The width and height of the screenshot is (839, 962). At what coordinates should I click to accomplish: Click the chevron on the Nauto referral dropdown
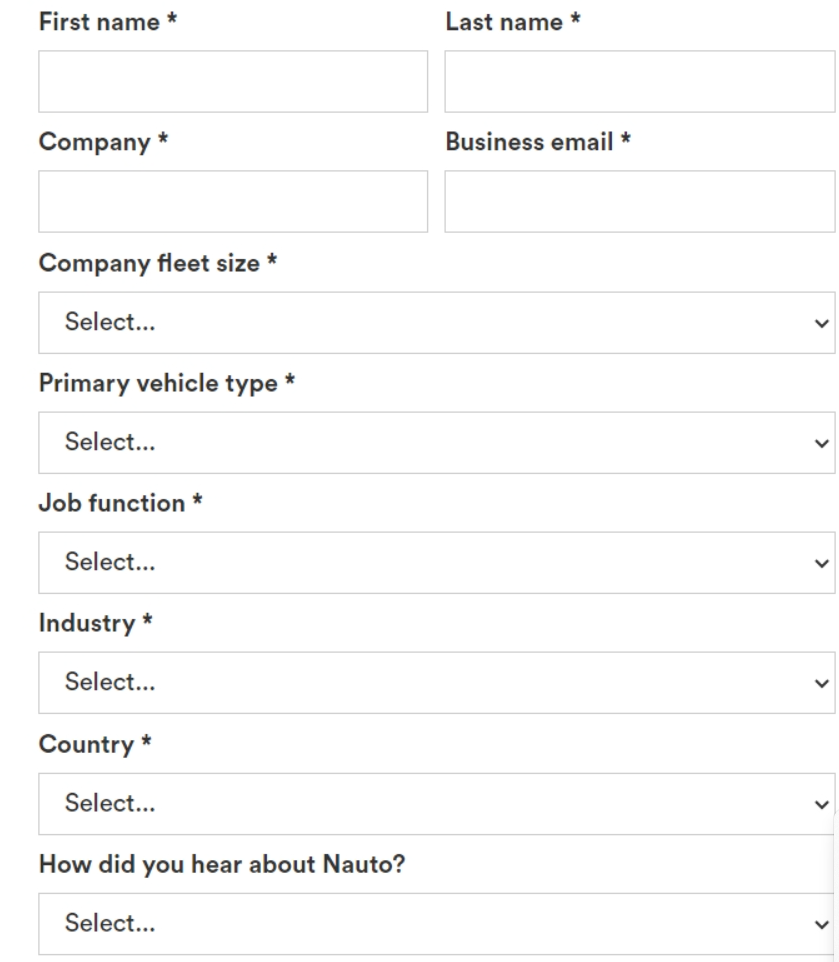(822, 924)
